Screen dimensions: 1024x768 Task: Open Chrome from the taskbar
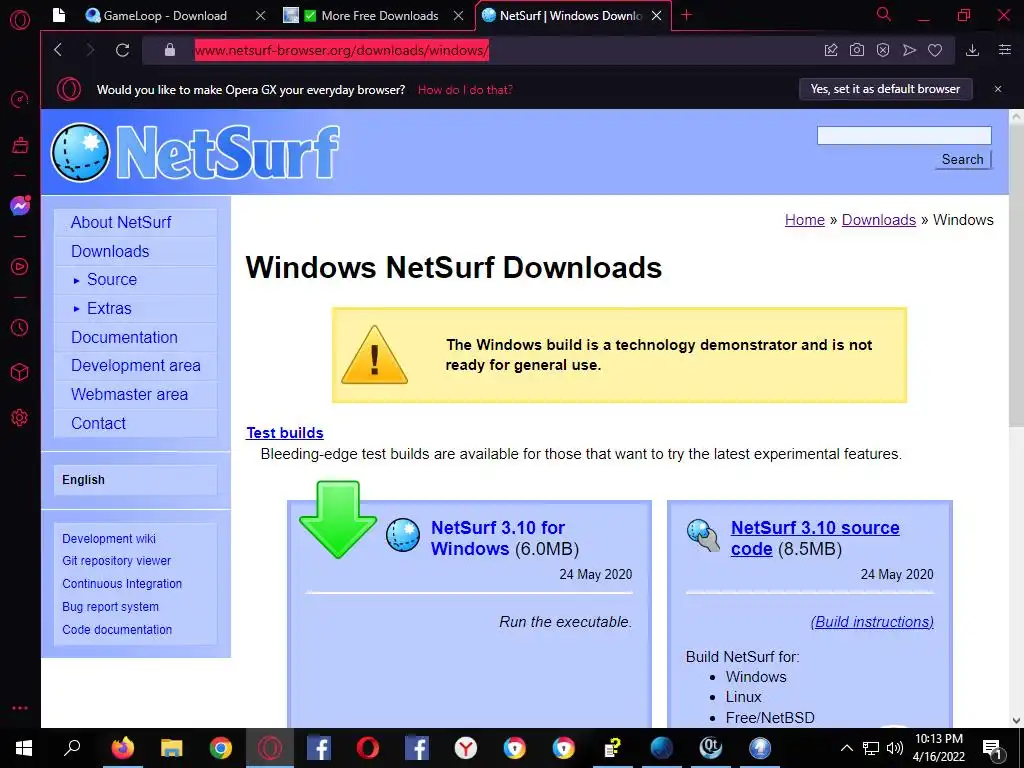pos(221,748)
